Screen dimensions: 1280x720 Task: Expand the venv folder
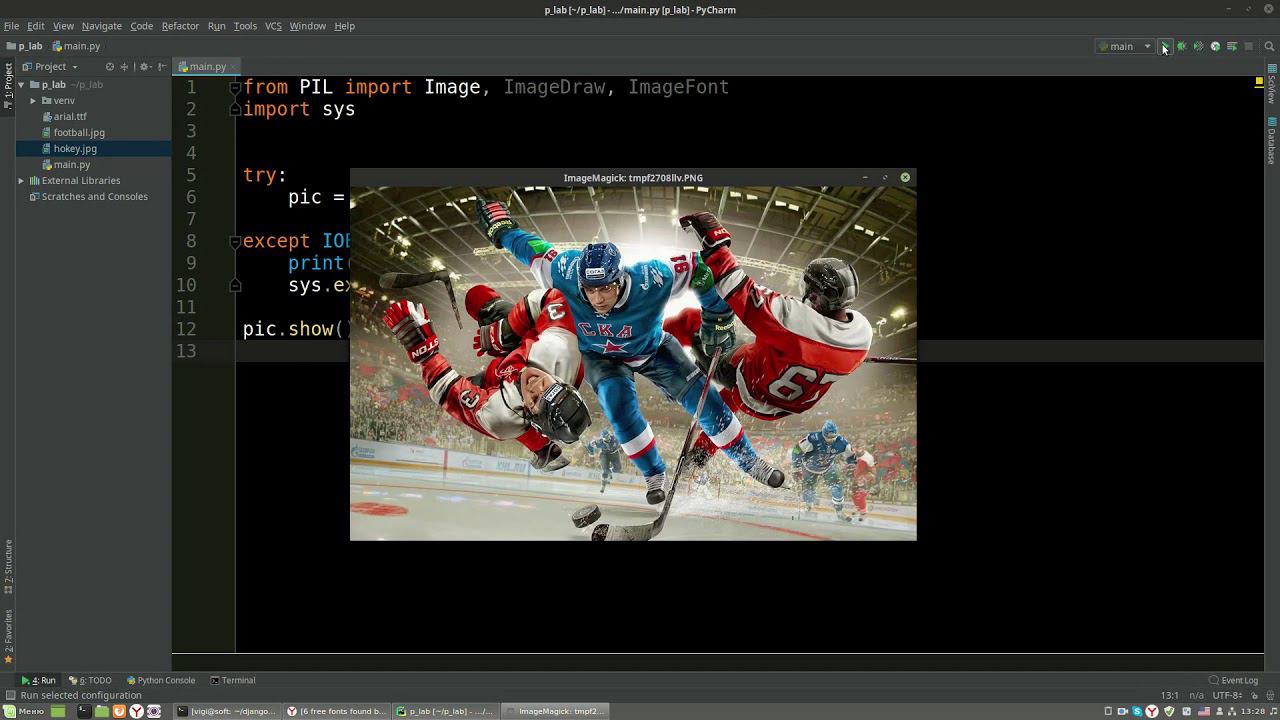[x=33, y=101]
